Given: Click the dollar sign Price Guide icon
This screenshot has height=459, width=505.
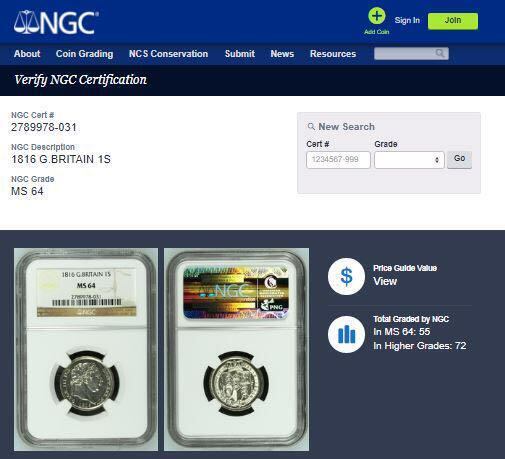Looking at the screenshot, I should click(346, 276).
